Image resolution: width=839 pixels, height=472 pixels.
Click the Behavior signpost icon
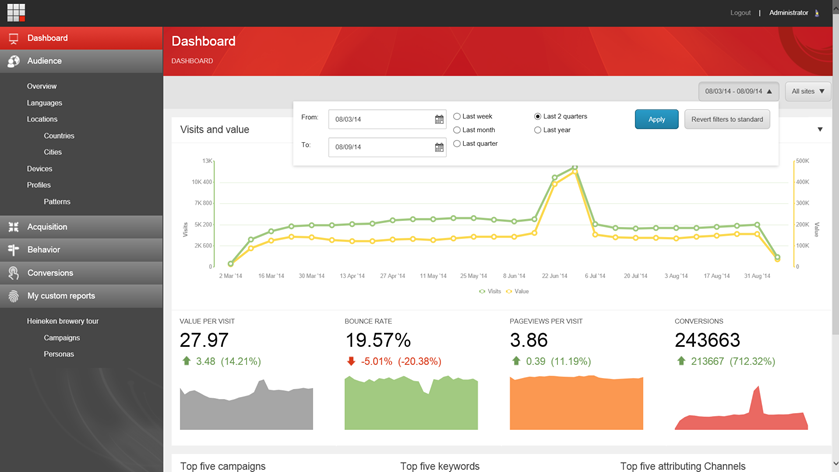(x=13, y=250)
